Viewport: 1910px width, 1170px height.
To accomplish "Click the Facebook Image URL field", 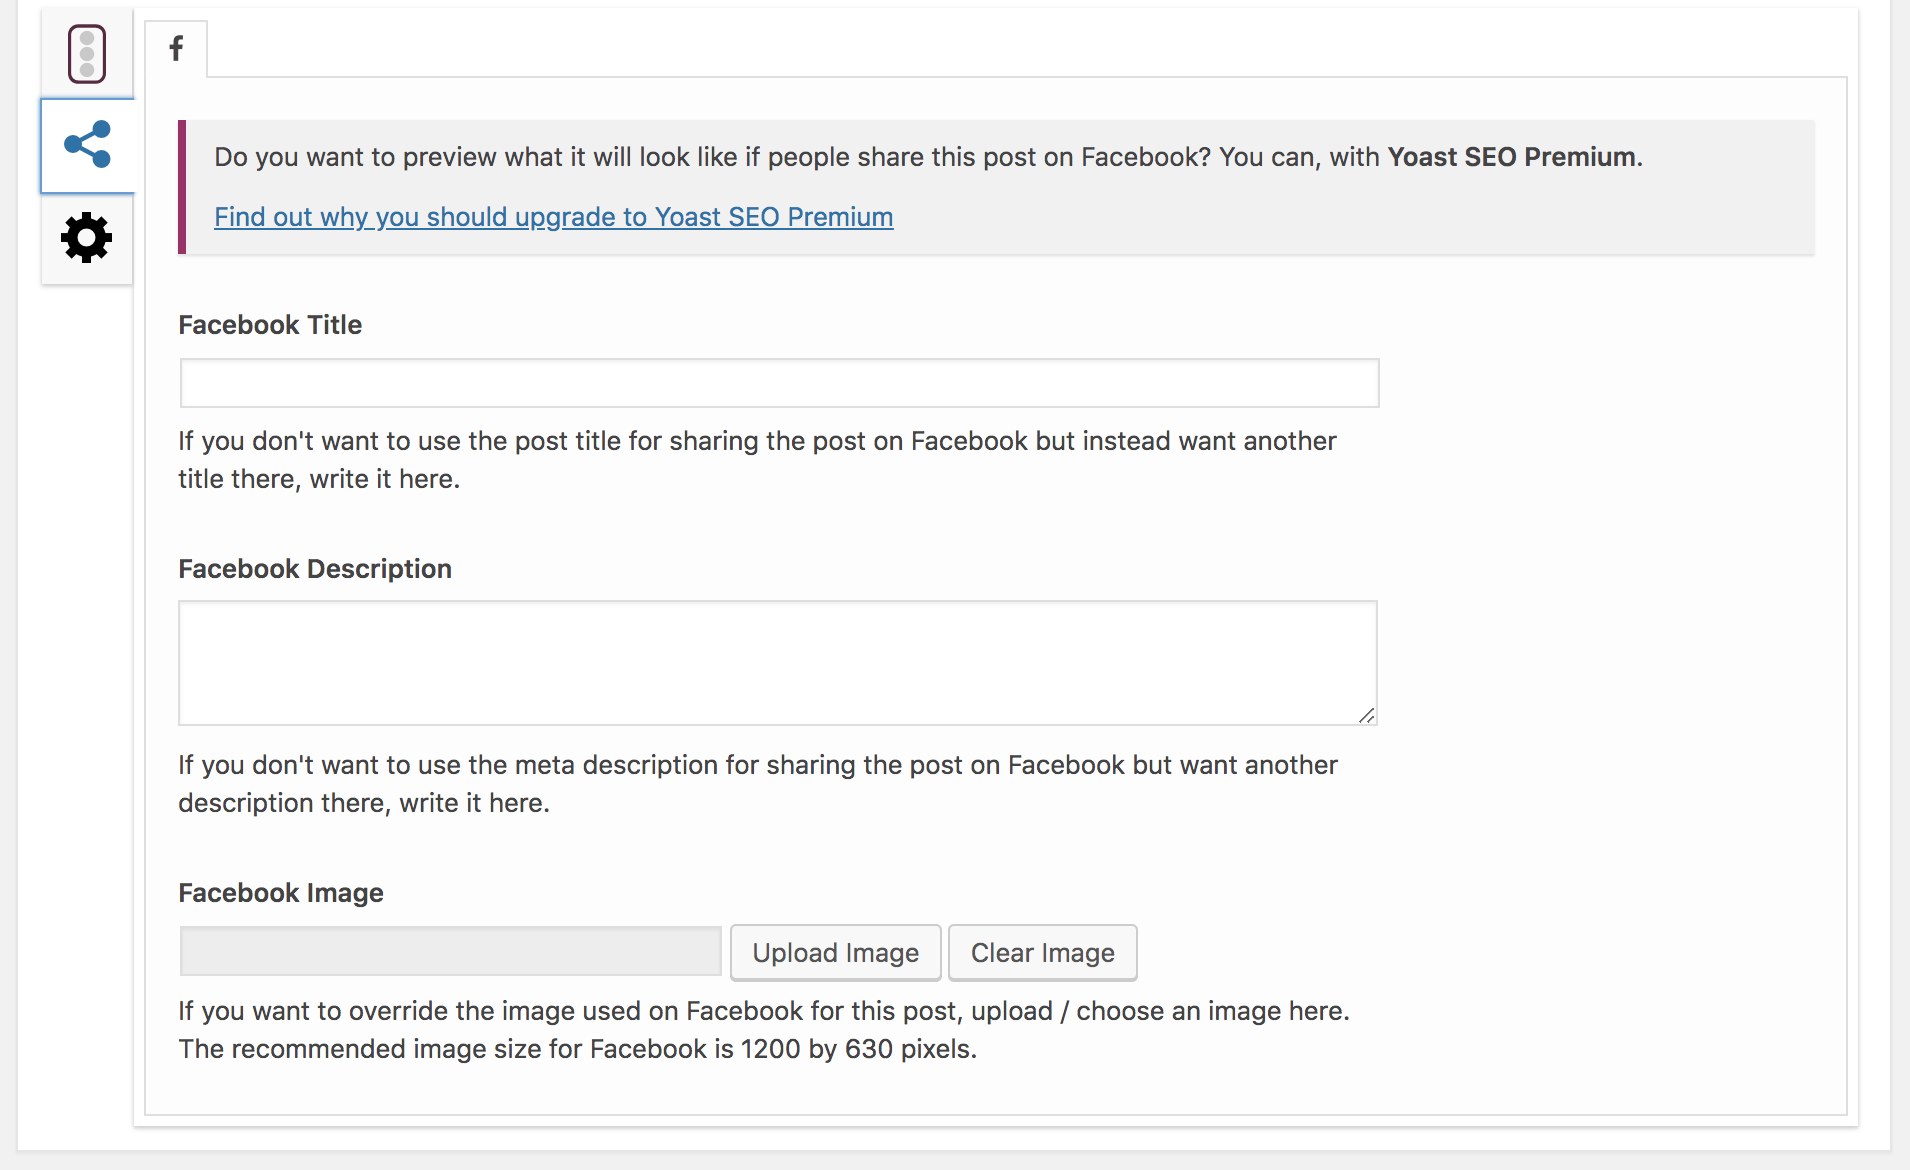I will coord(450,951).
